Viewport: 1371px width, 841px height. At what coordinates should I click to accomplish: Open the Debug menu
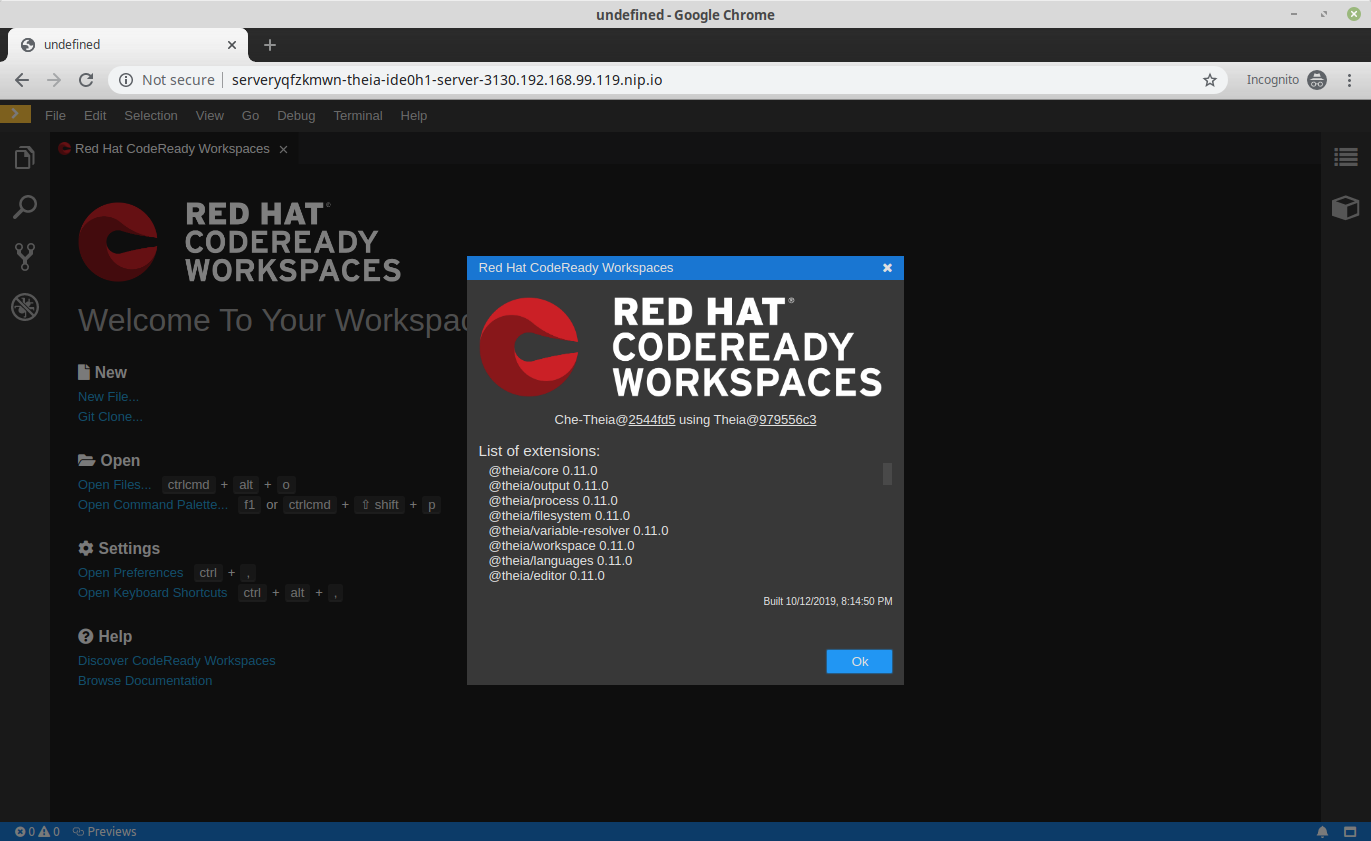tap(296, 115)
